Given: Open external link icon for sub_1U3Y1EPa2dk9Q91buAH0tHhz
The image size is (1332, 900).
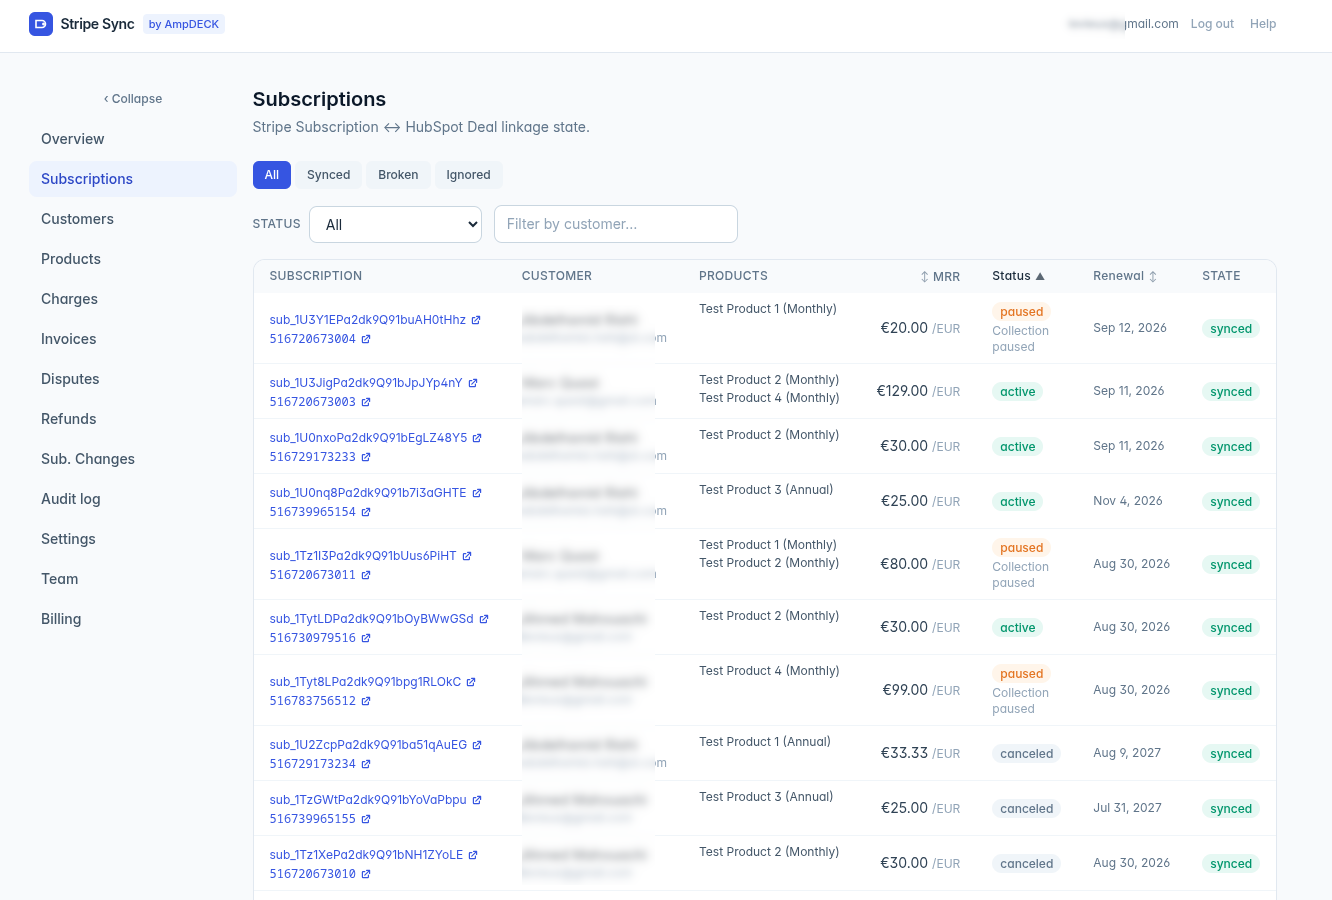Looking at the screenshot, I should [x=476, y=320].
